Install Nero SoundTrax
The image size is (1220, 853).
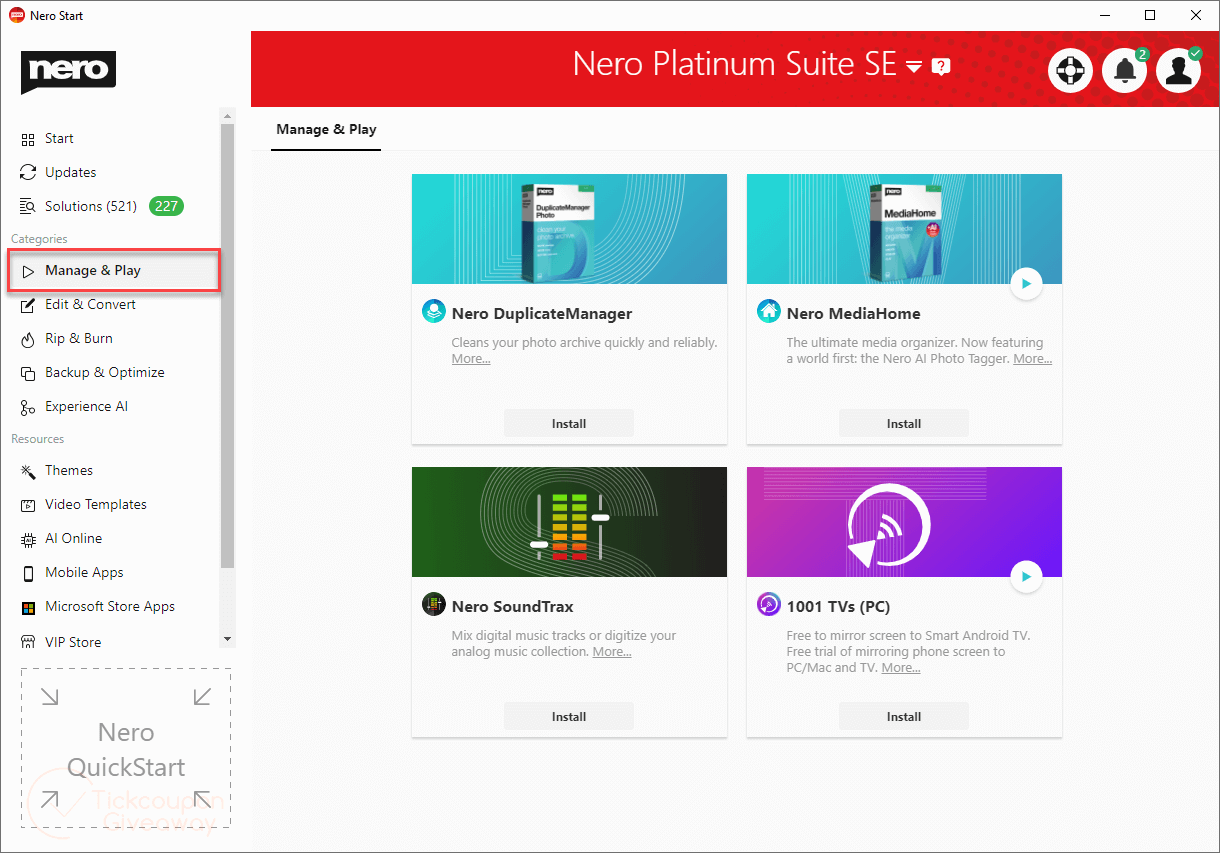tap(569, 716)
